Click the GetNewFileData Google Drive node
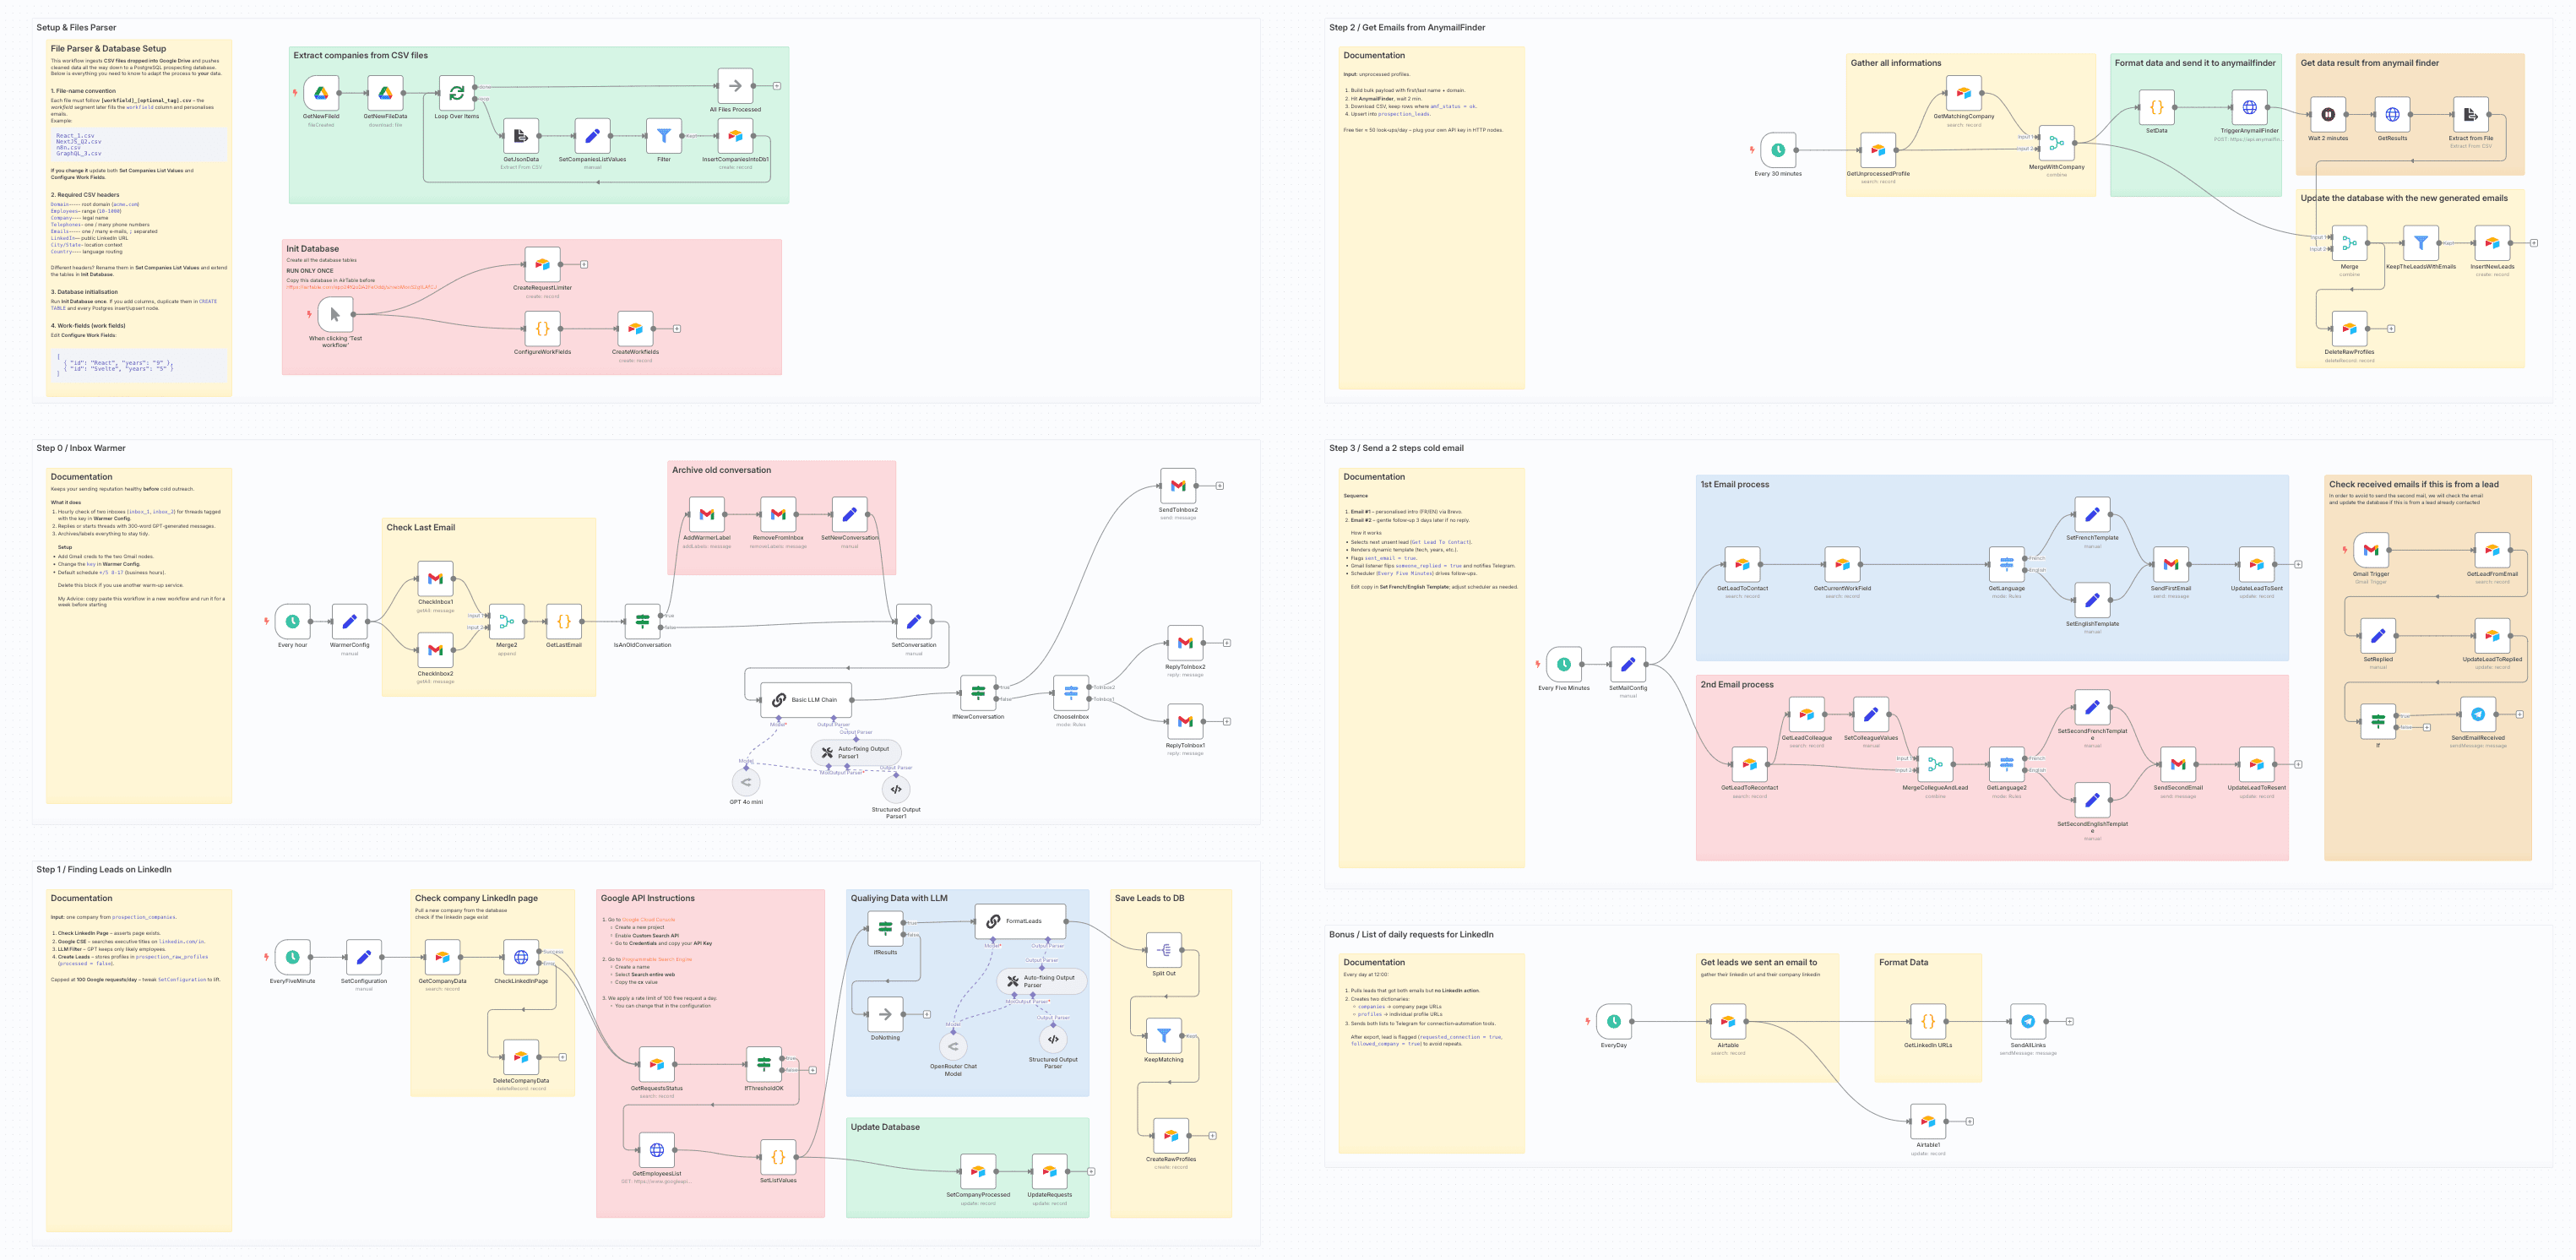Image resolution: width=2576 pixels, height=1260 pixels. [385, 93]
